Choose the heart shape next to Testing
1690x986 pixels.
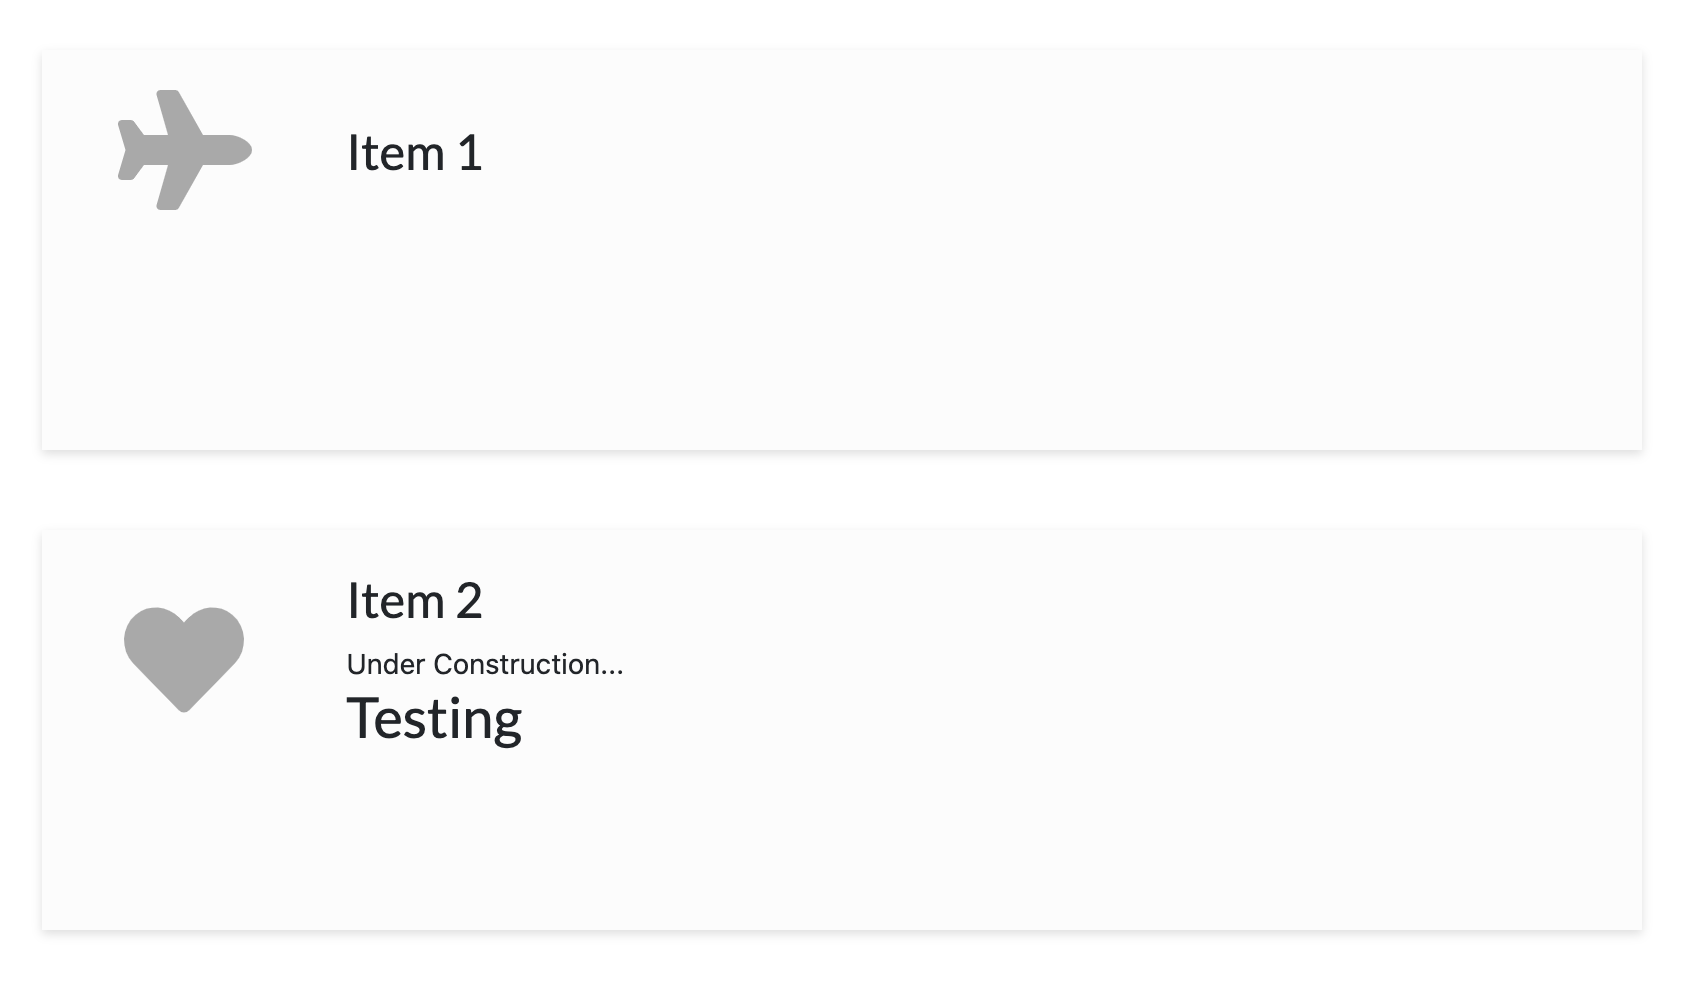pos(184,660)
